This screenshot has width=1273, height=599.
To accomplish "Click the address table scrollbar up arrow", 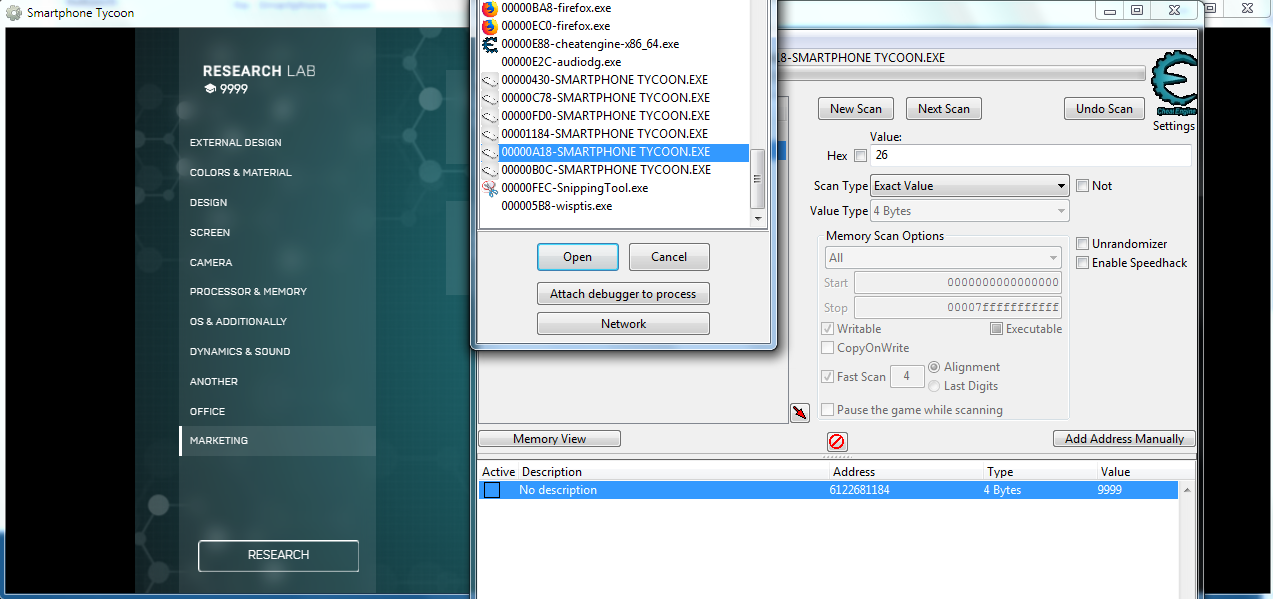I will (x=1187, y=490).
